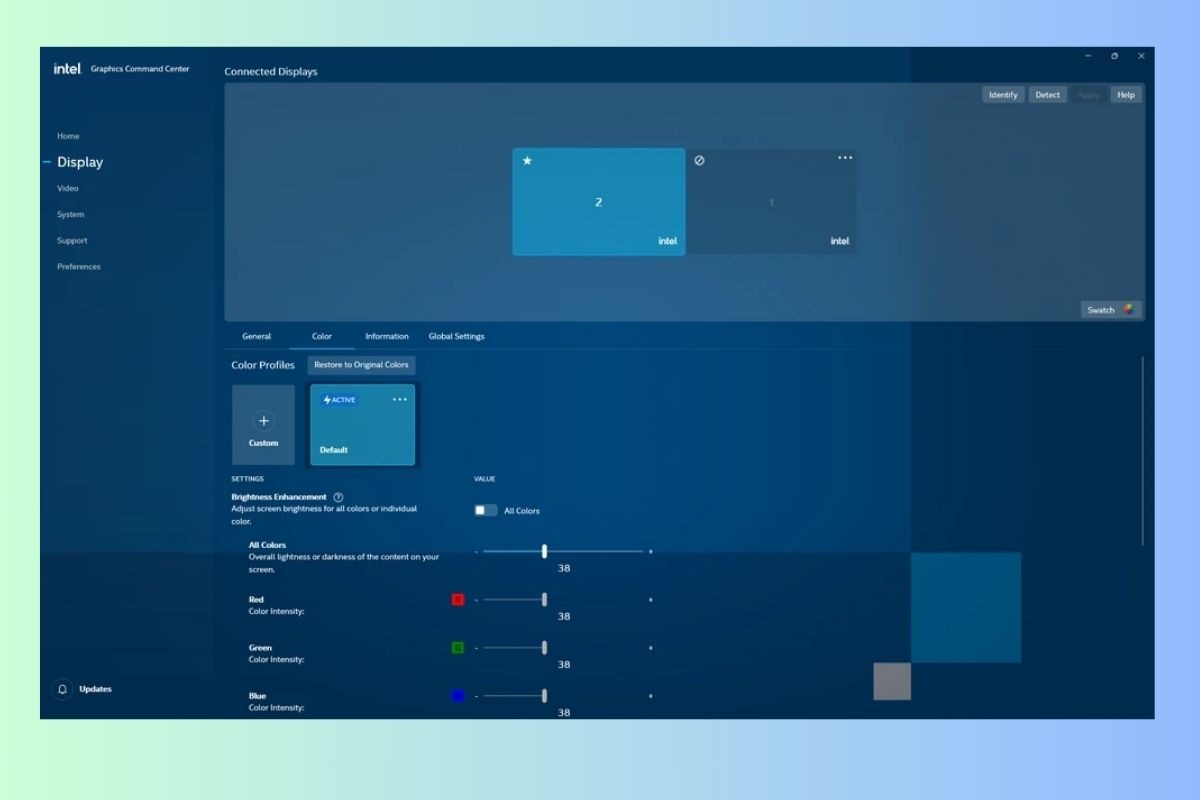
Task: Click the Green intensity slider handle
Action: coord(544,647)
